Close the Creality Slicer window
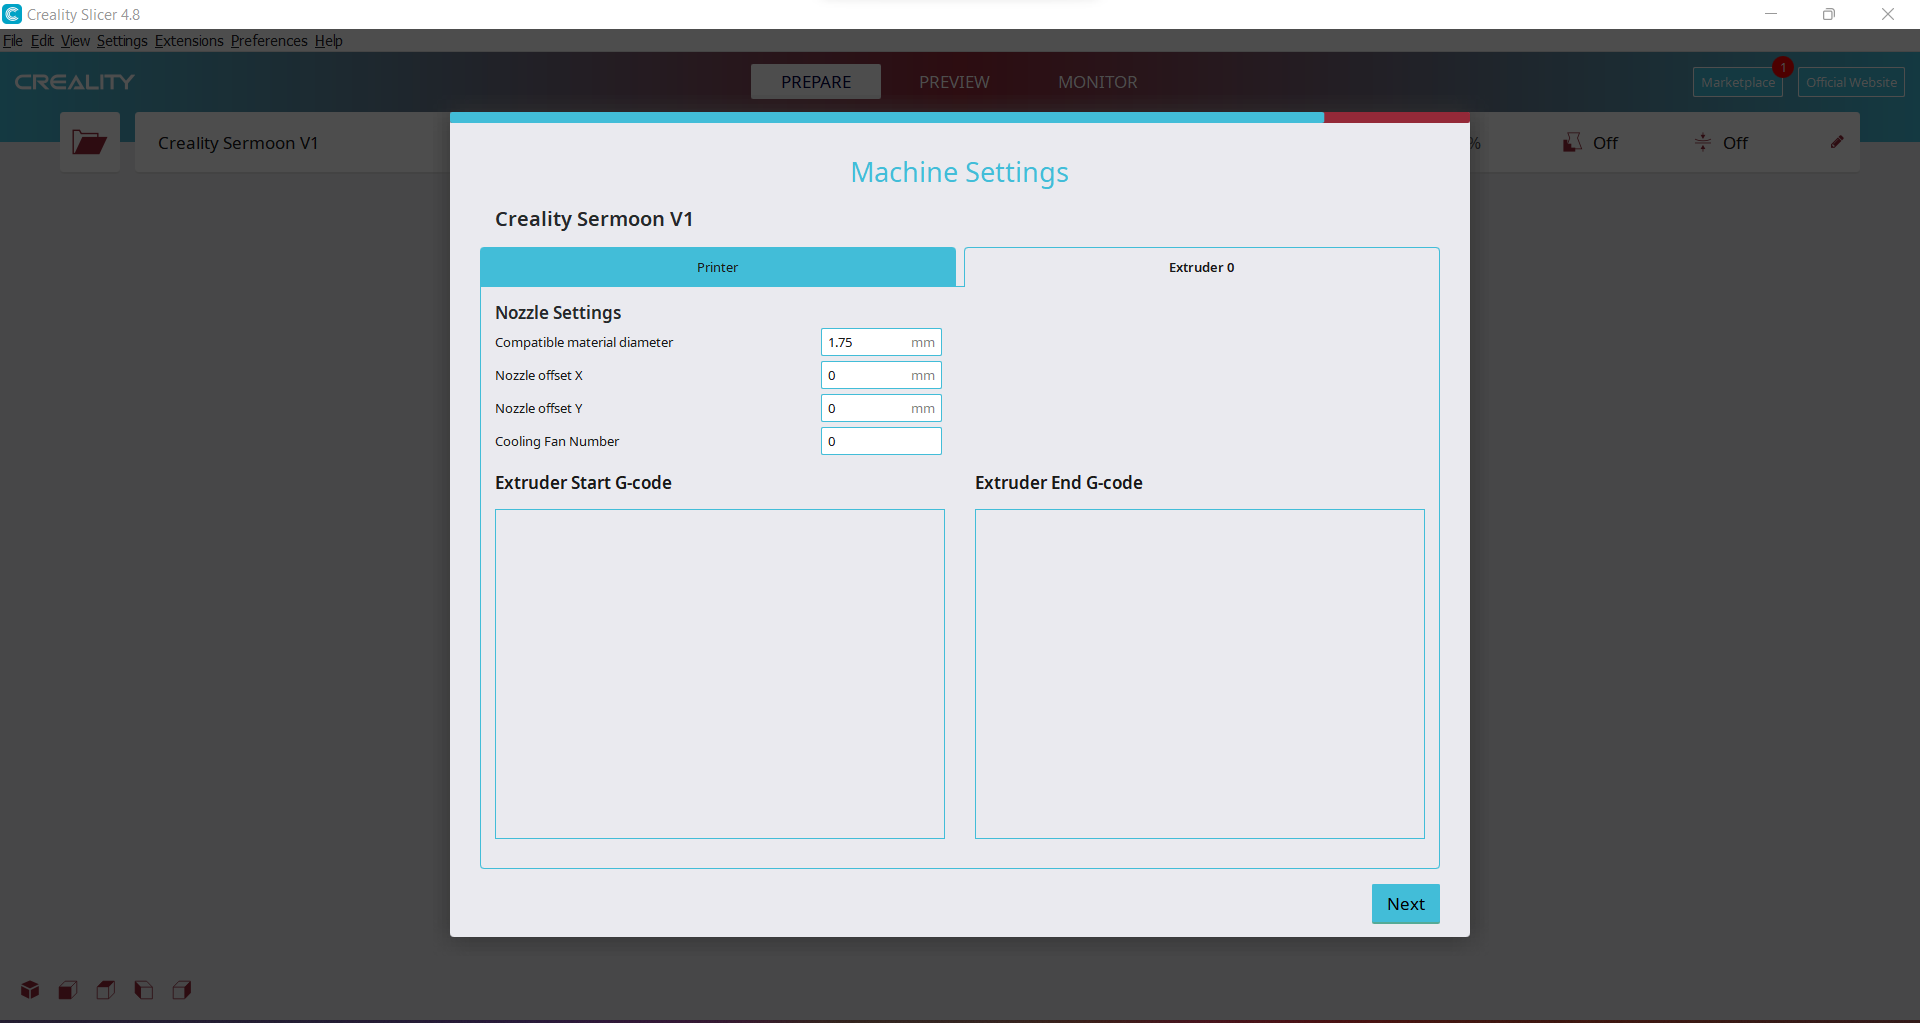The width and height of the screenshot is (1920, 1023). 1888,14
